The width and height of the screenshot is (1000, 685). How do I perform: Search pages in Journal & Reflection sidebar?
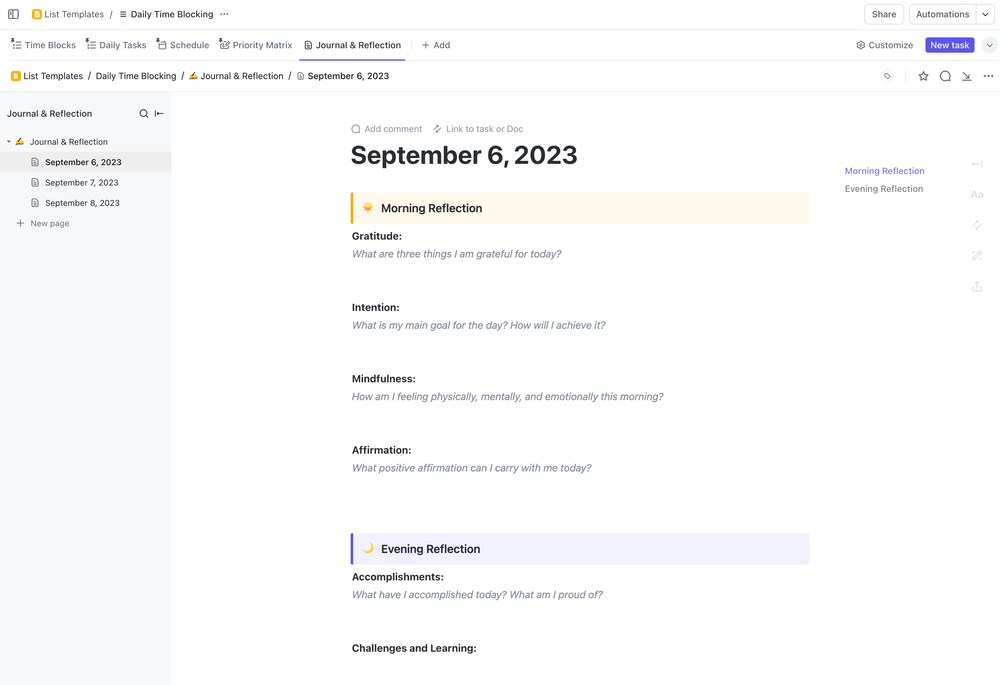pyautogui.click(x=144, y=114)
